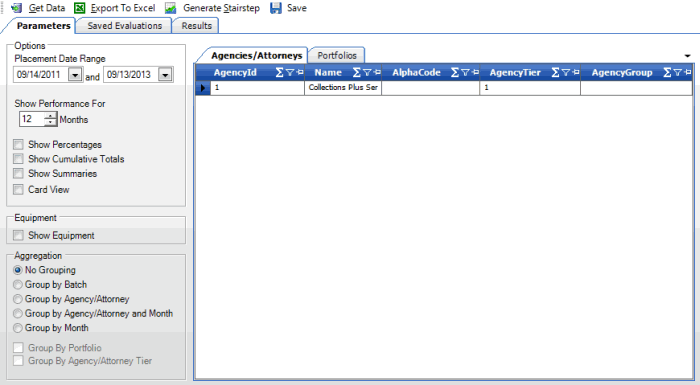Click the Generate Stairstep chart icon
The height and width of the screenshot is (385, 700).
pos(171,8)
